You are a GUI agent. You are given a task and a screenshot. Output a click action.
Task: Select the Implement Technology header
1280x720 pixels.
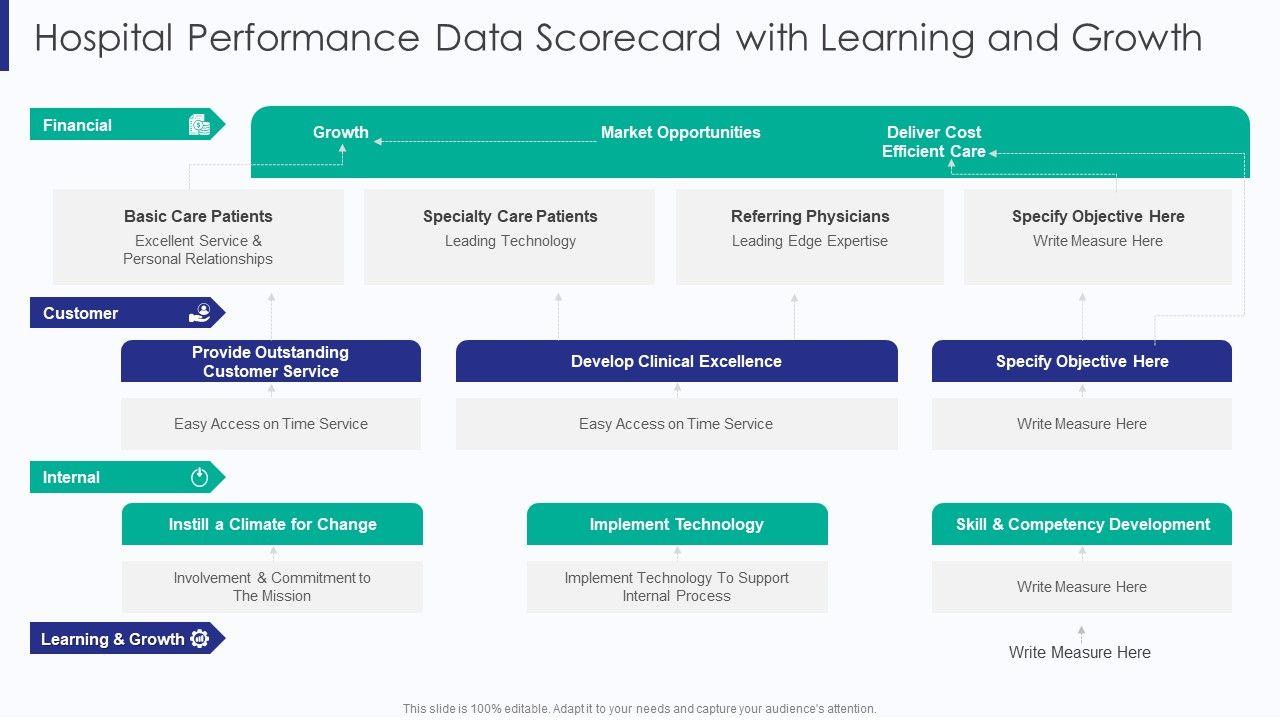tap(677, 524)
